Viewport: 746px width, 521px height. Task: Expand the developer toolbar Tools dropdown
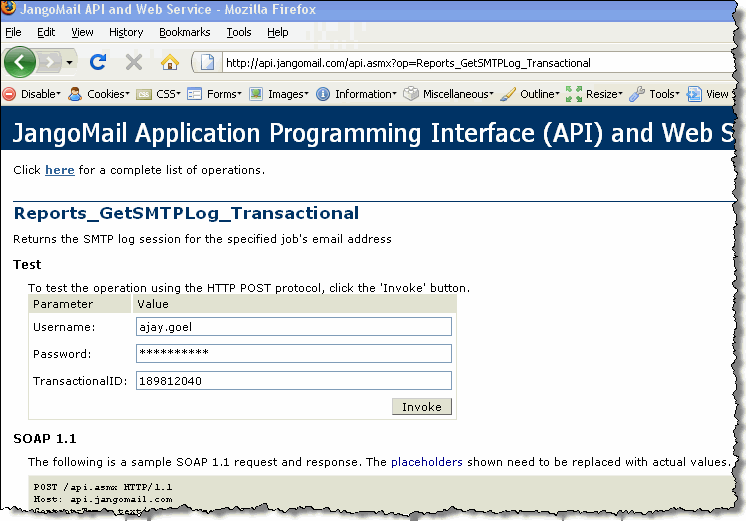click(677, 93)
